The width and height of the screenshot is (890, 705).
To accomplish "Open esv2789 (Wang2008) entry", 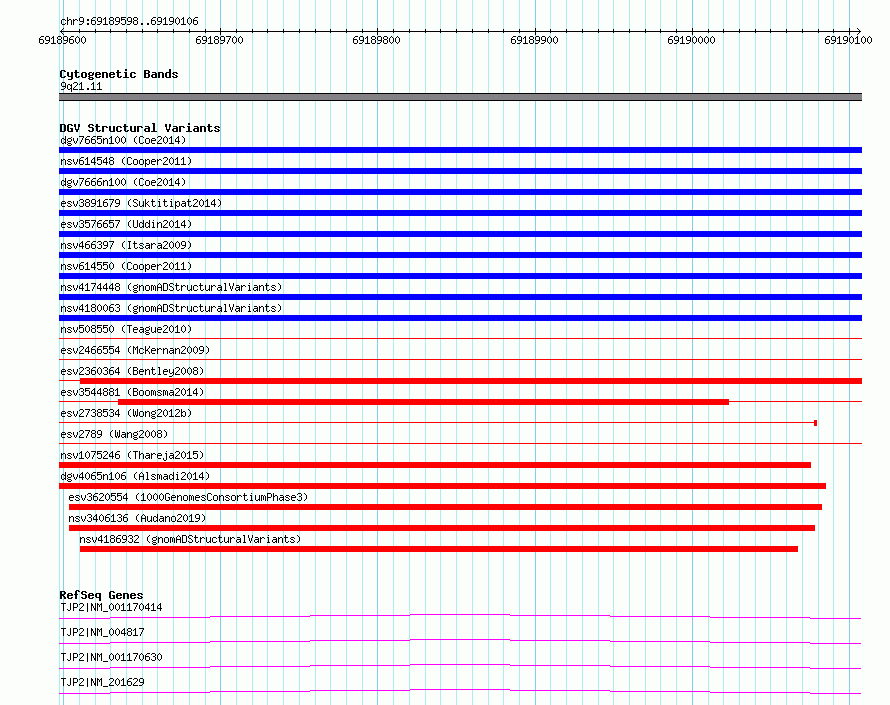I will (114, 434).
